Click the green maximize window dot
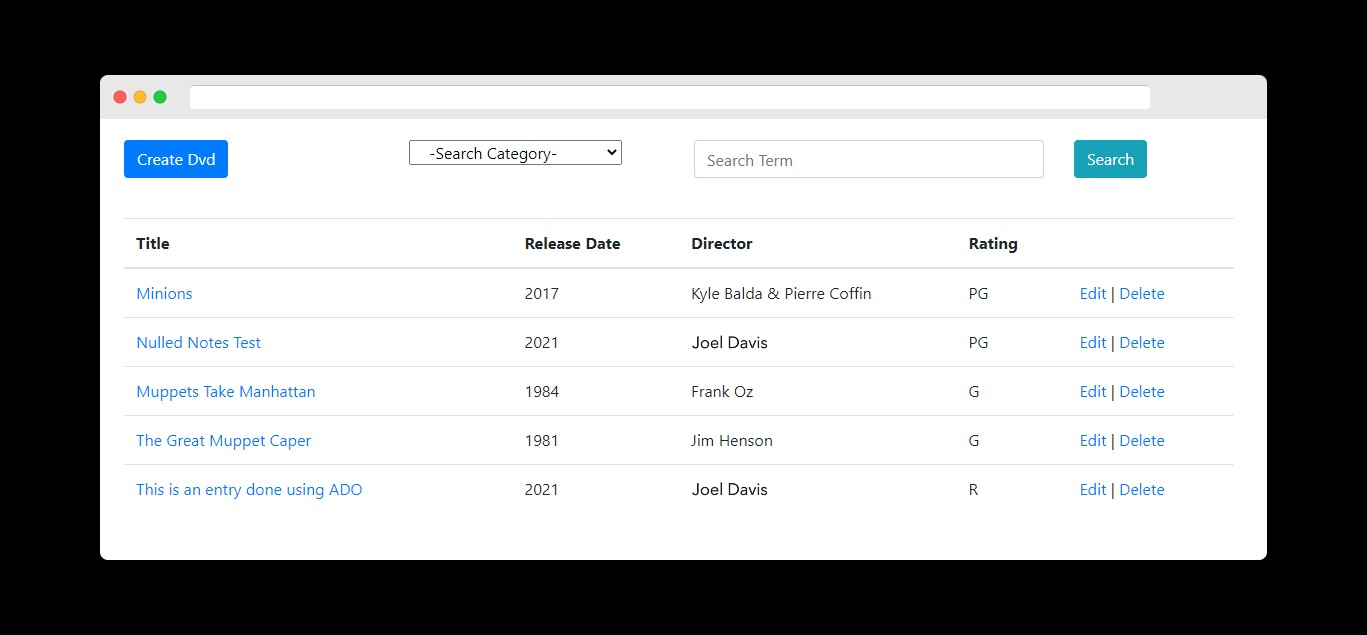Screen dimensions: 1367x635 (x=160, y=97)
